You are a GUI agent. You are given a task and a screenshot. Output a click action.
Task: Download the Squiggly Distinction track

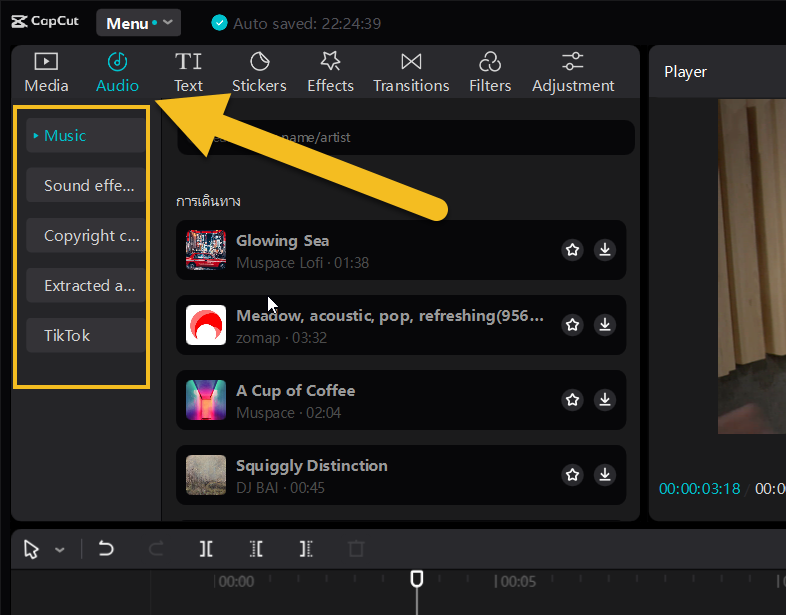point(605,475)
